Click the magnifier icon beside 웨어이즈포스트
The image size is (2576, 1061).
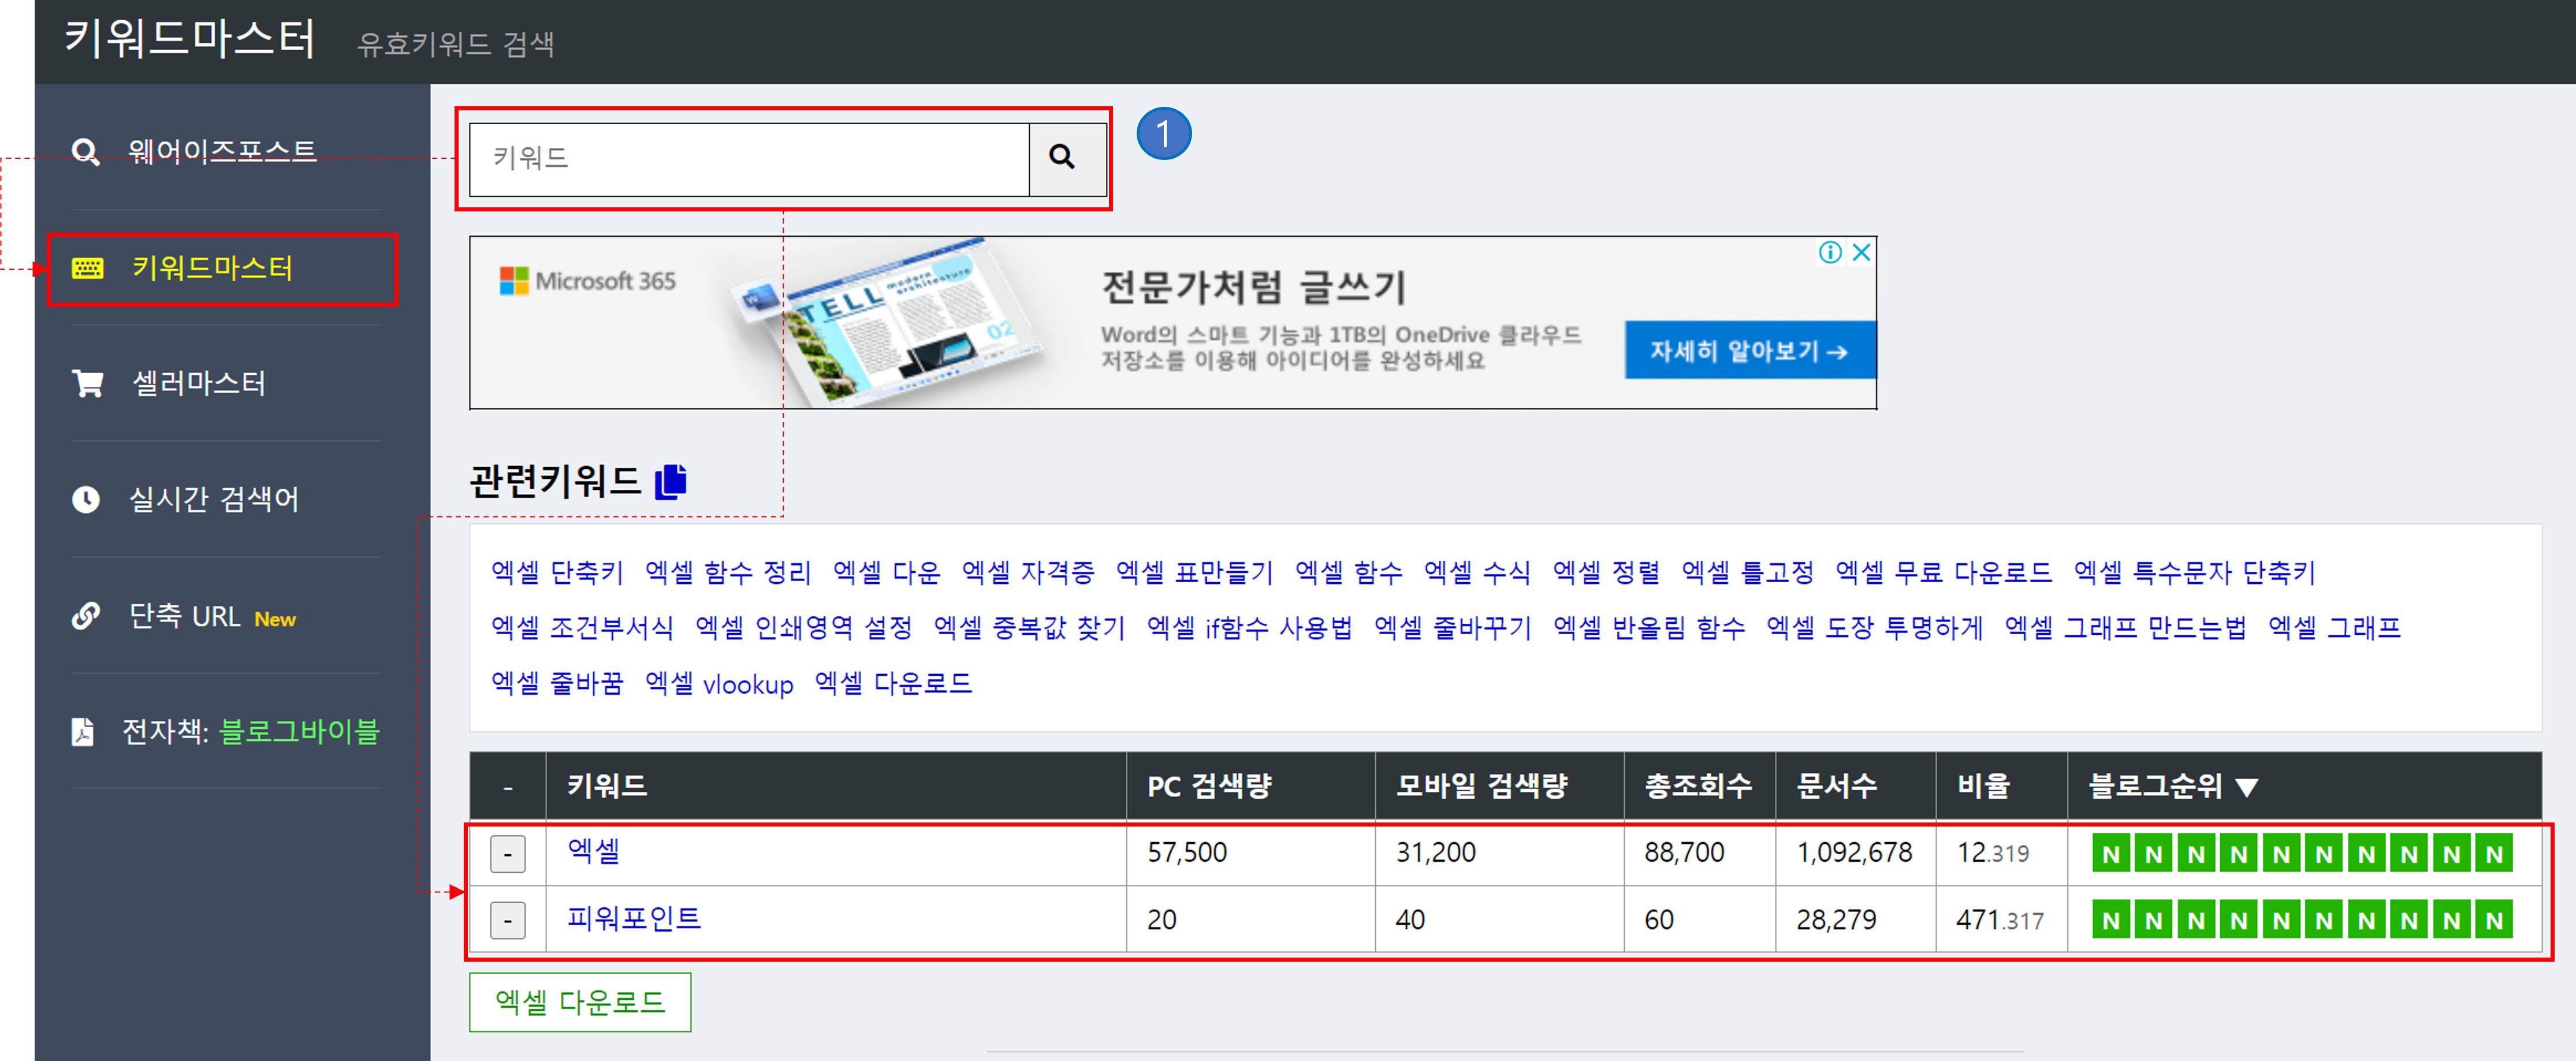coord(86,151)
